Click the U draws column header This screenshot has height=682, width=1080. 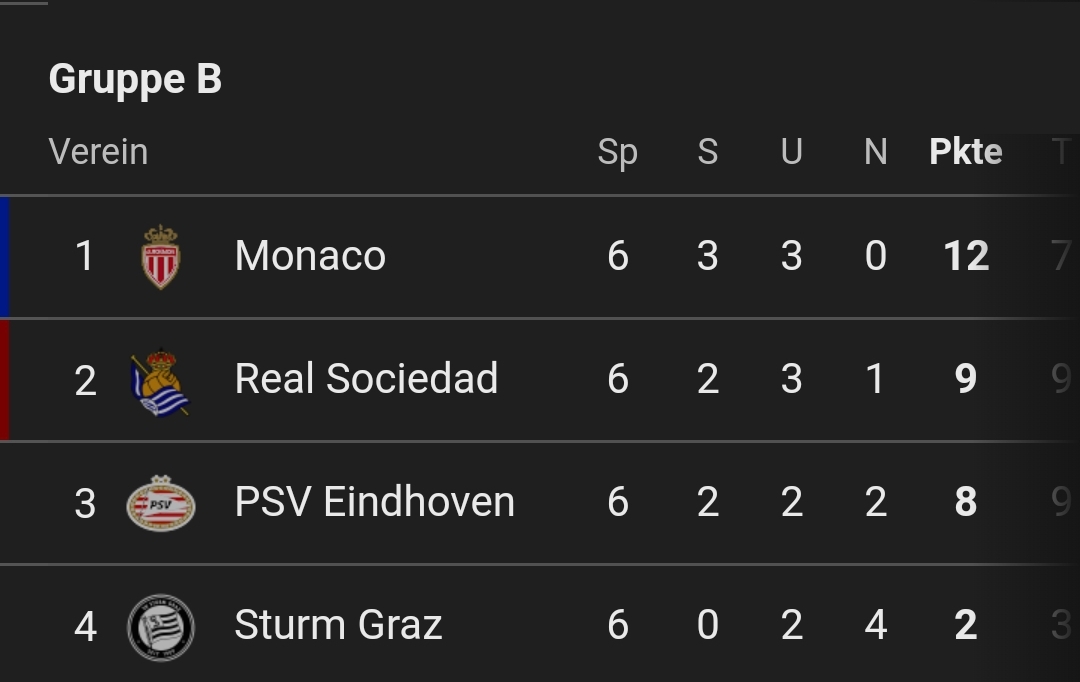click(x=791, y=152)
